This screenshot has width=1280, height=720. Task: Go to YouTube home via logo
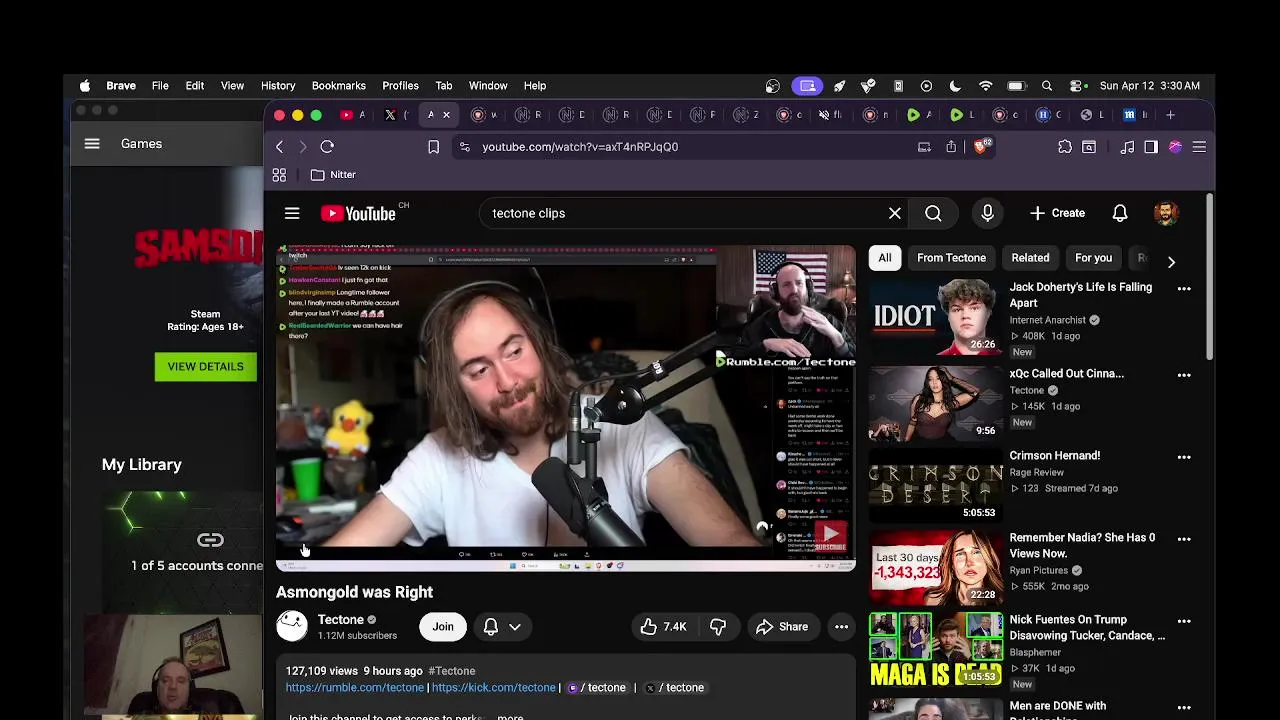click(x=358, y=213)
